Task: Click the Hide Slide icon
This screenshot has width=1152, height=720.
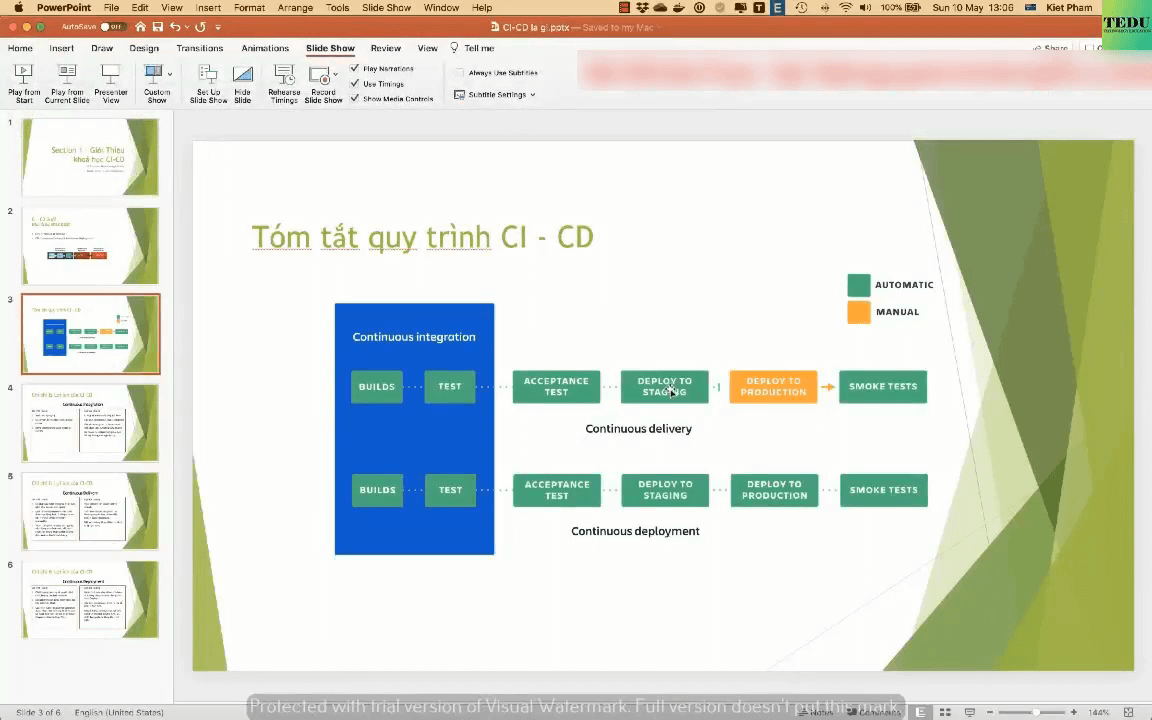Action: click(x=242, y=75)
